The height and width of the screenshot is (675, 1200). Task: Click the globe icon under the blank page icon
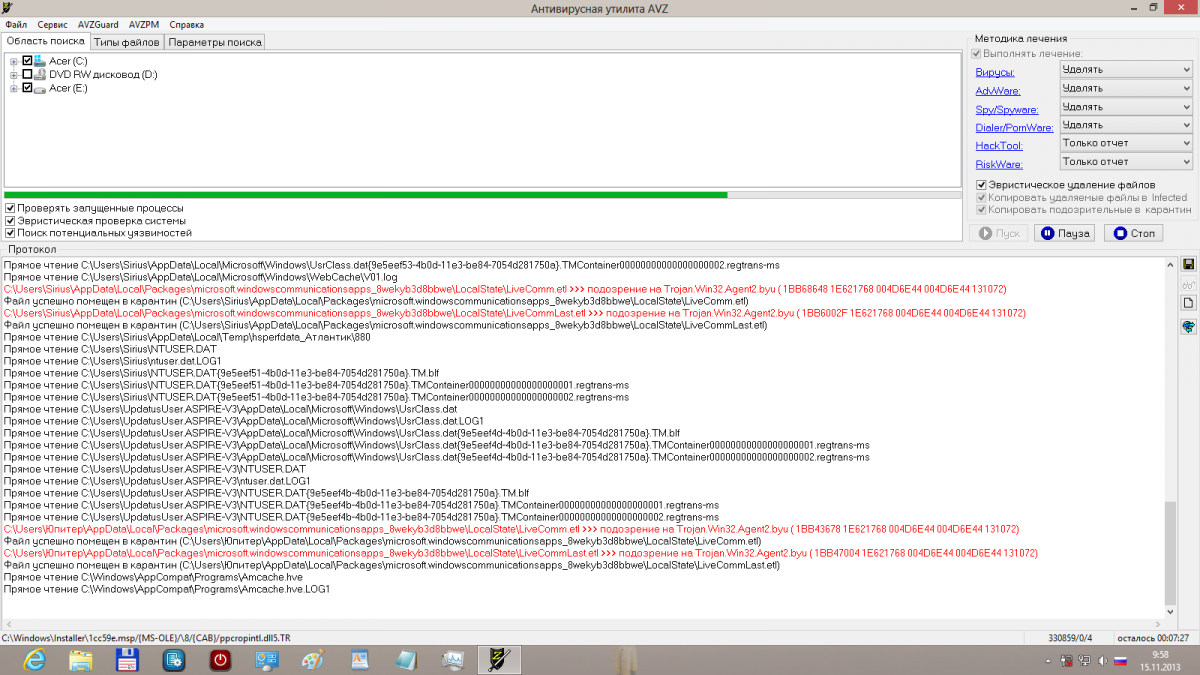(x=1189, y=326)
